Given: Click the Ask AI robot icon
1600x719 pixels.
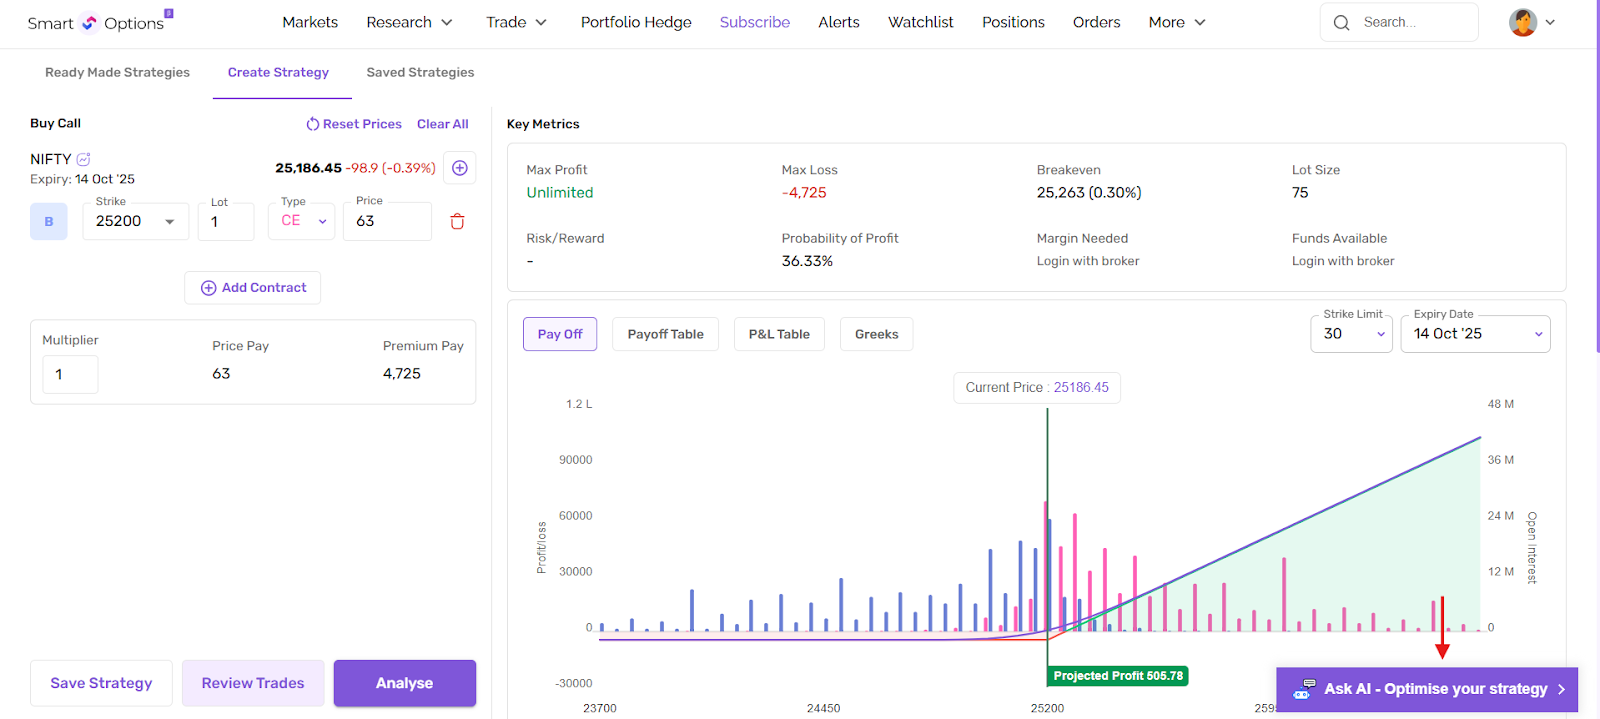Looking at the screenshot, I should click(x=1303, y=689).
